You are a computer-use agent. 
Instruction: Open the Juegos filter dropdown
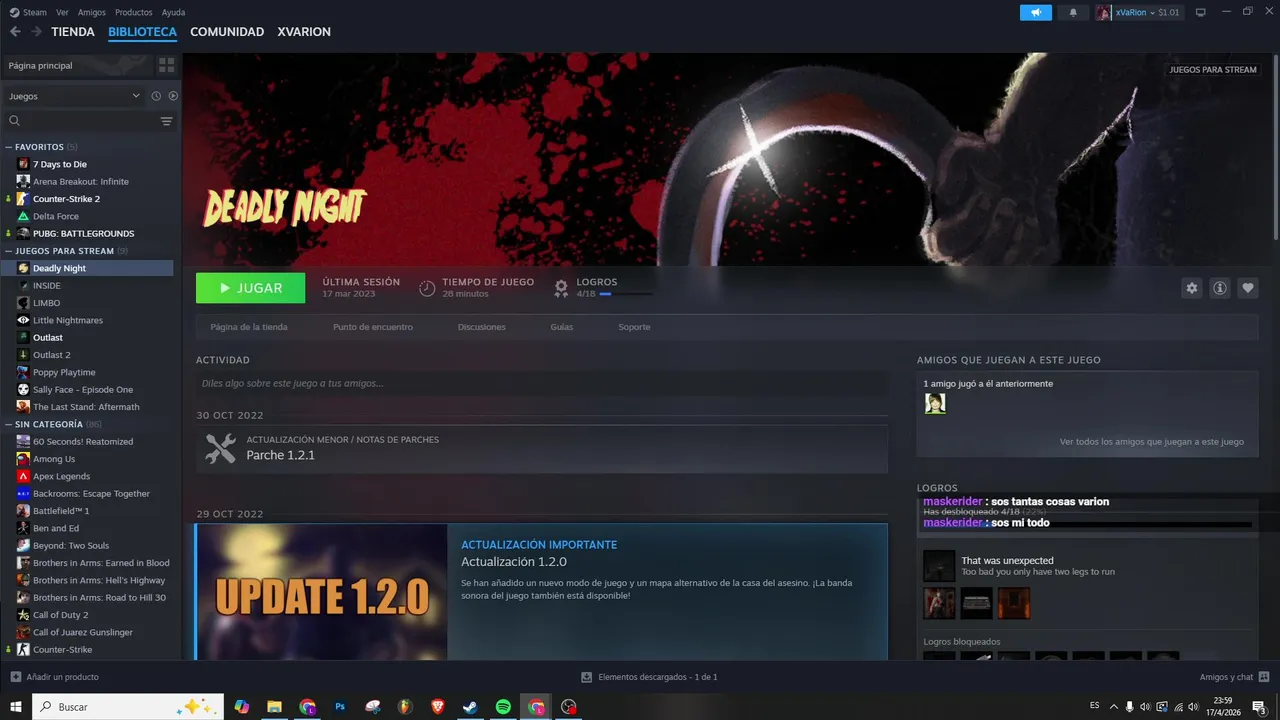(74, 96)
